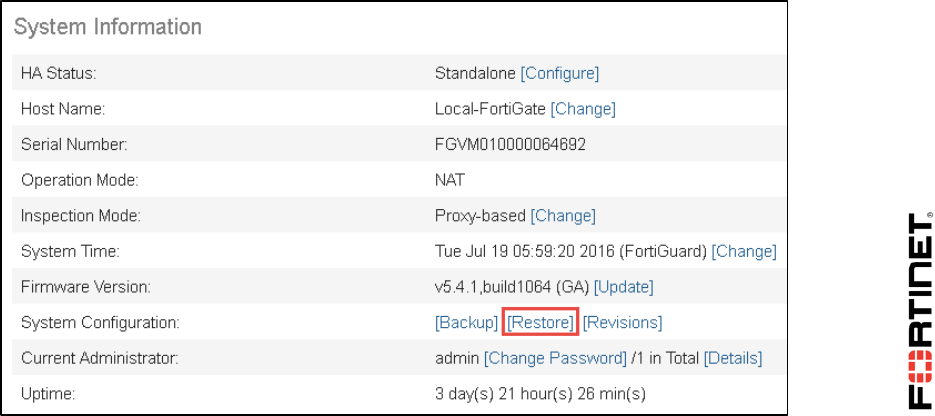Restore the system configuration

pyautogui.click(x=541, y=323)
